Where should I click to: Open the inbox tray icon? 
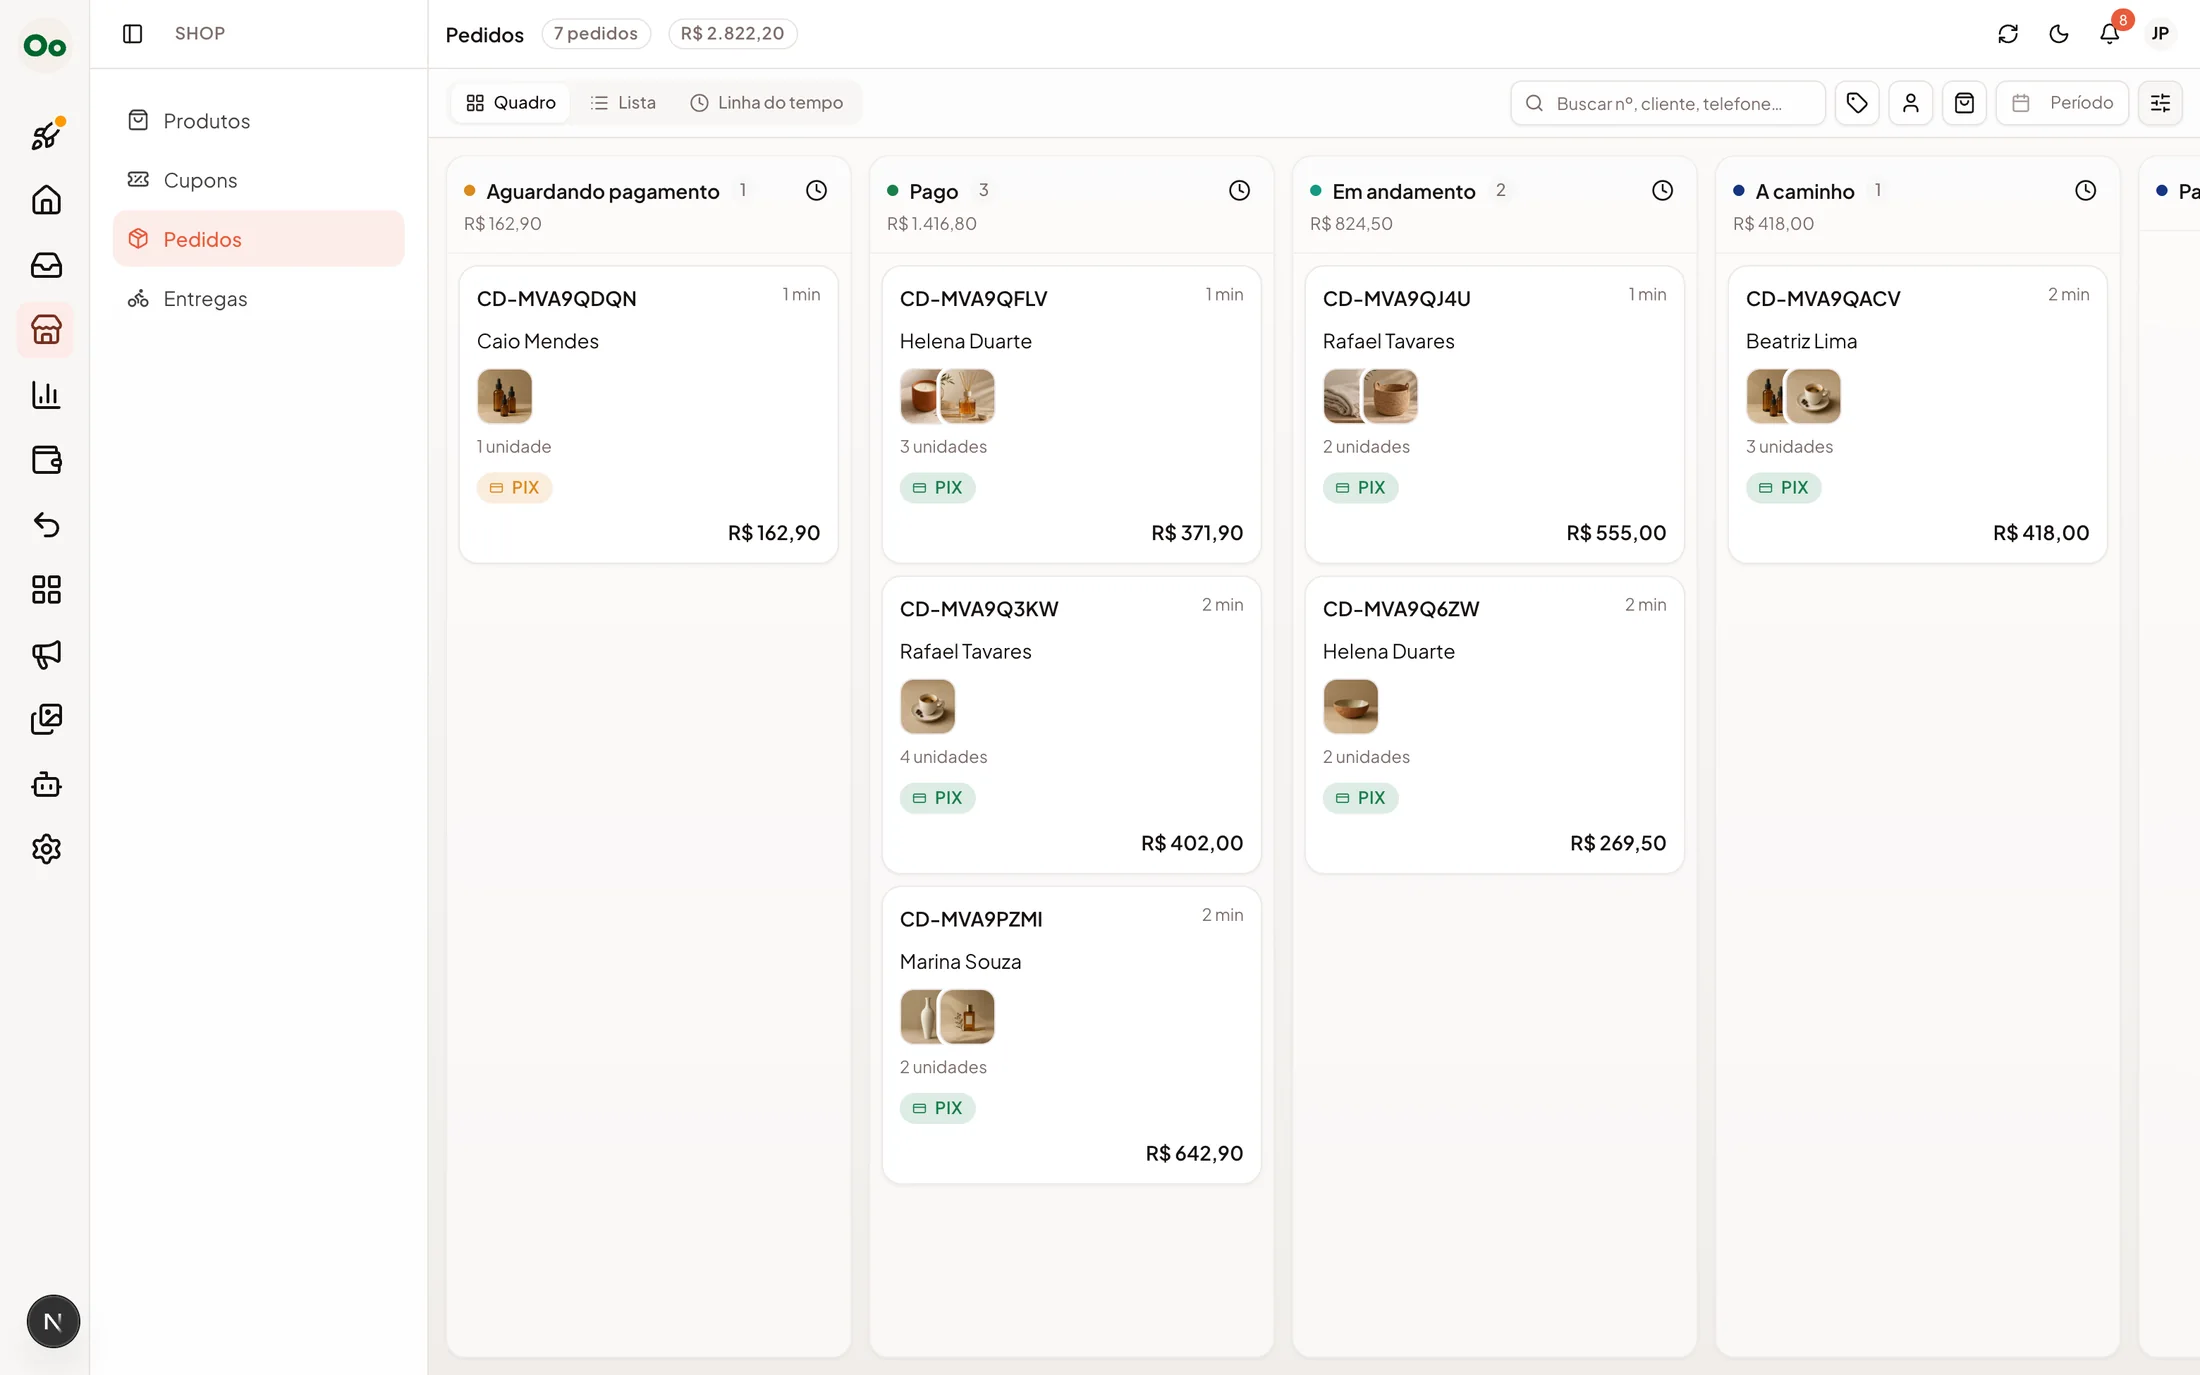pos(46,265)
